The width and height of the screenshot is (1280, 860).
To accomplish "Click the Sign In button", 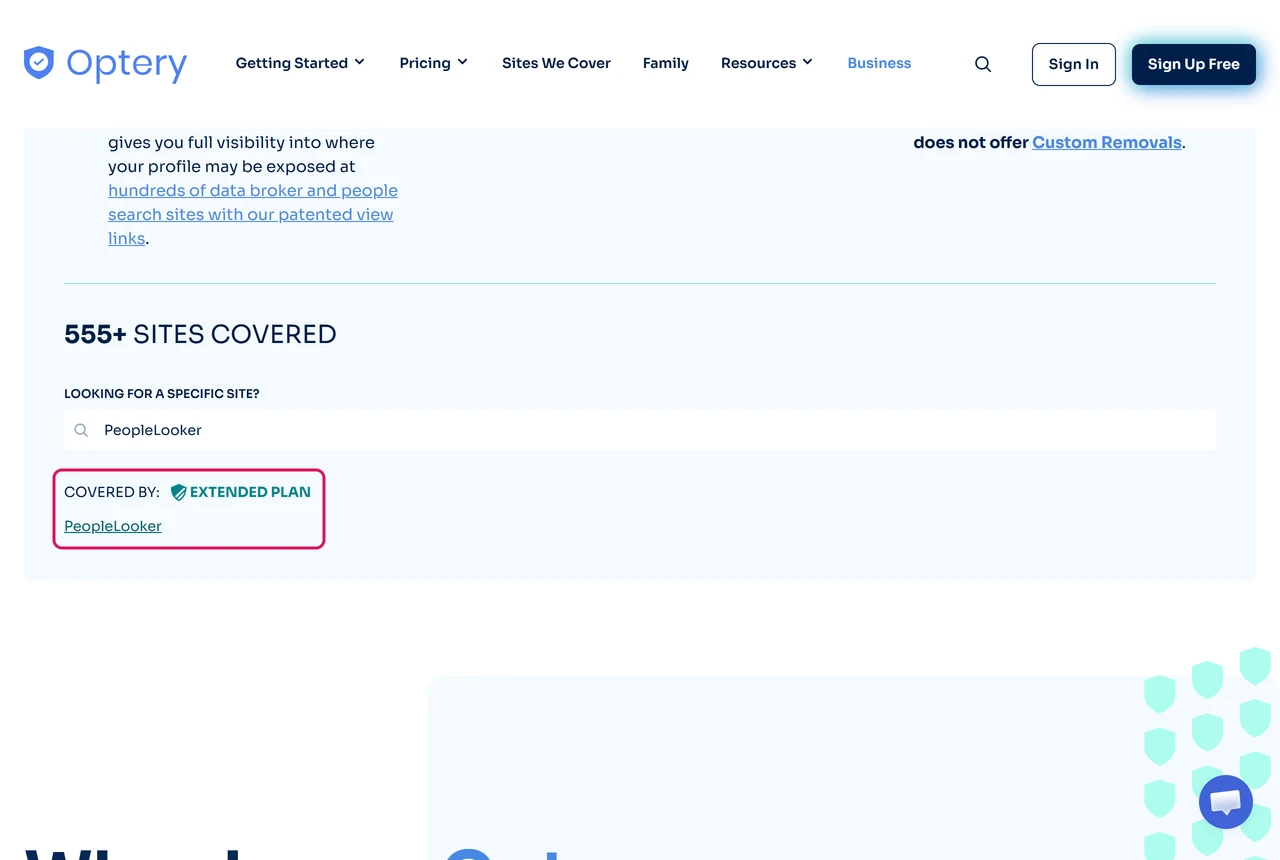I will coord(1074,64).
